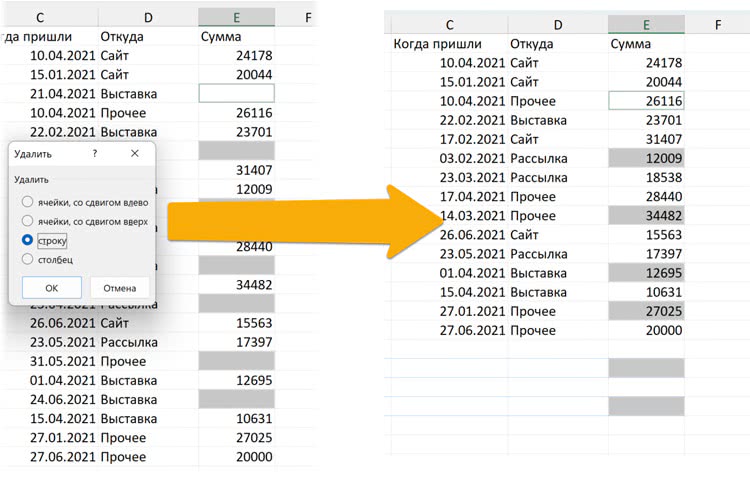
Task: Click Рассылка cell in right sheet's 03.02.2021 row
Action: 557,158
